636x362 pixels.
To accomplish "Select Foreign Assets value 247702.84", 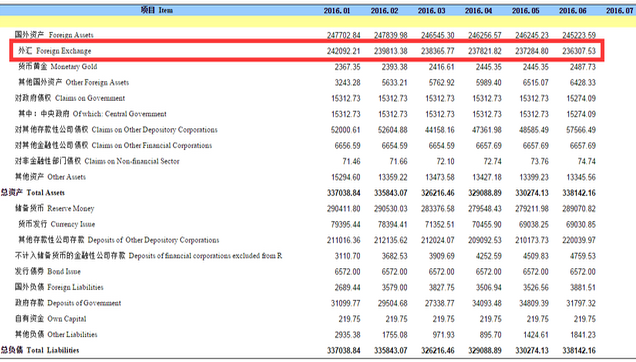I will coord(343,35).
